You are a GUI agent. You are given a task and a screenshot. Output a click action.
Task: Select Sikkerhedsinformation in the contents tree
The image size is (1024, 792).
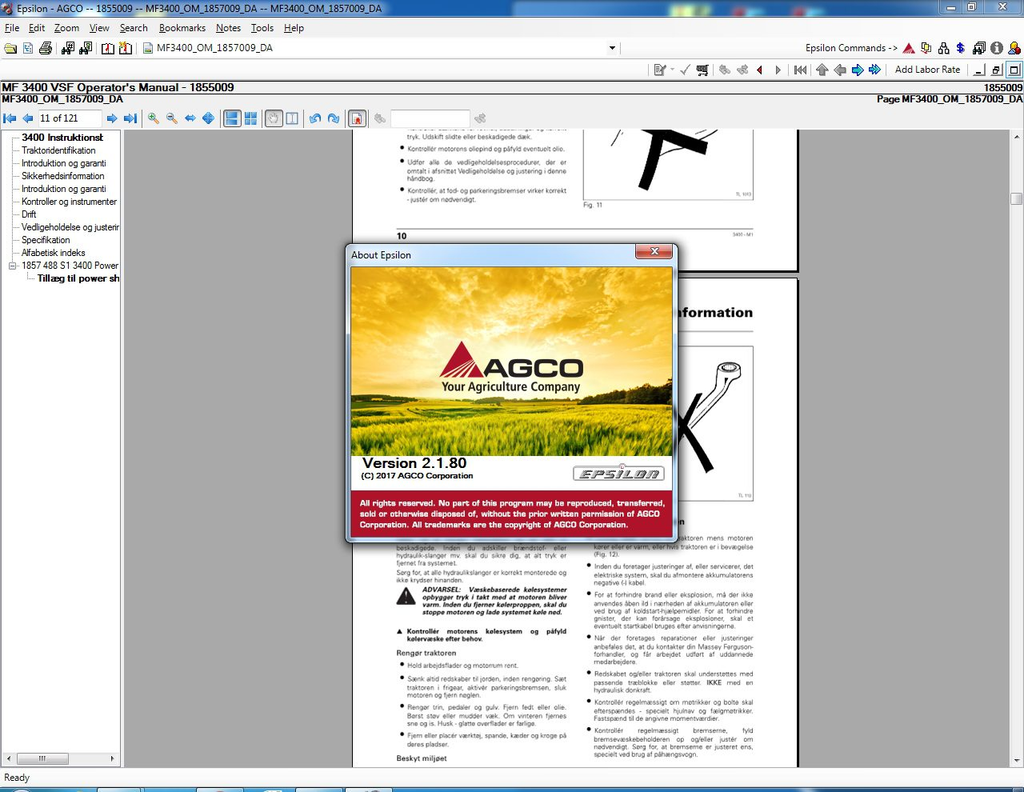[63, 176]
